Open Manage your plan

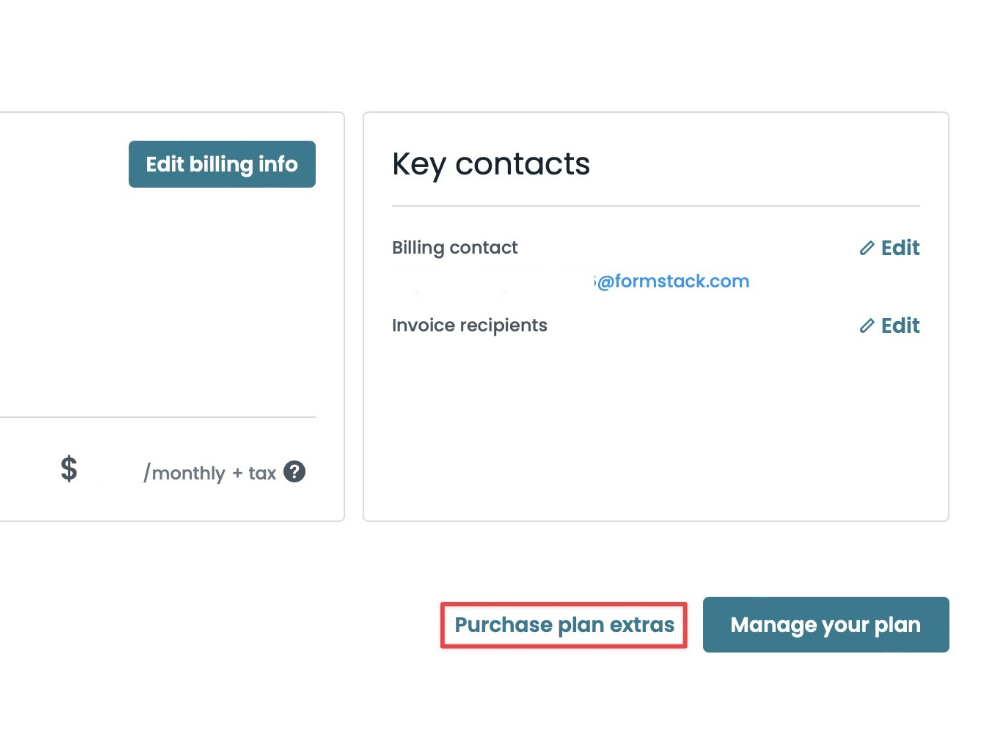tap(825, 625)
